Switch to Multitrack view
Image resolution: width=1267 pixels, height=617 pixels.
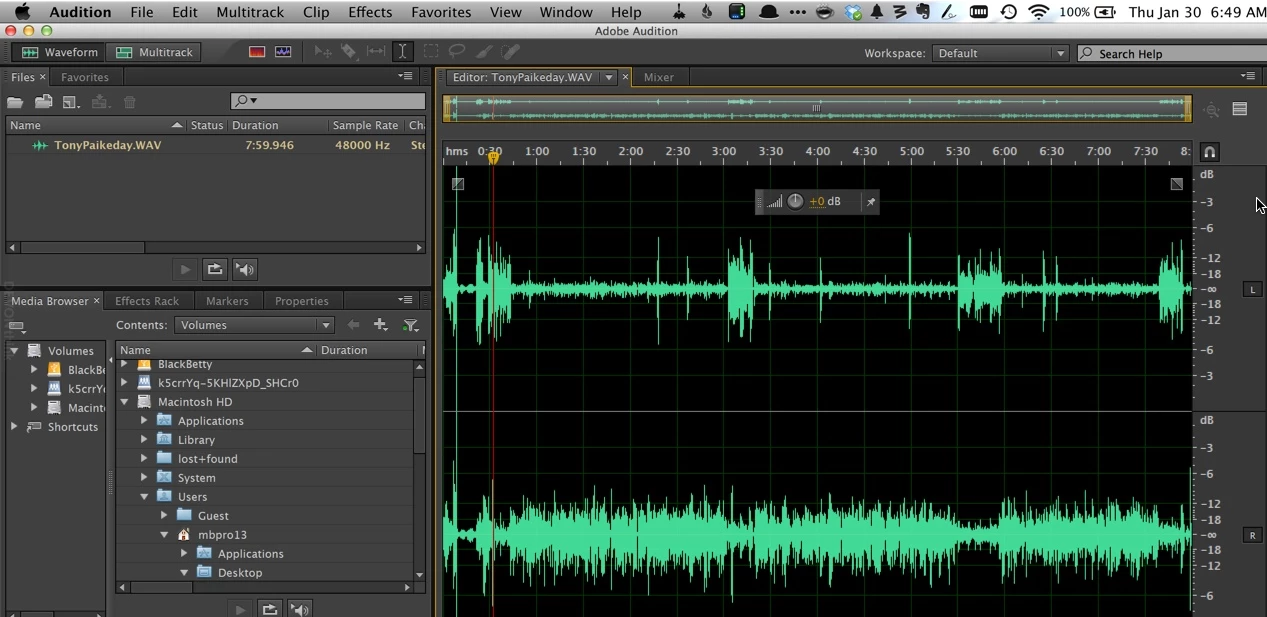coord(154,52)
